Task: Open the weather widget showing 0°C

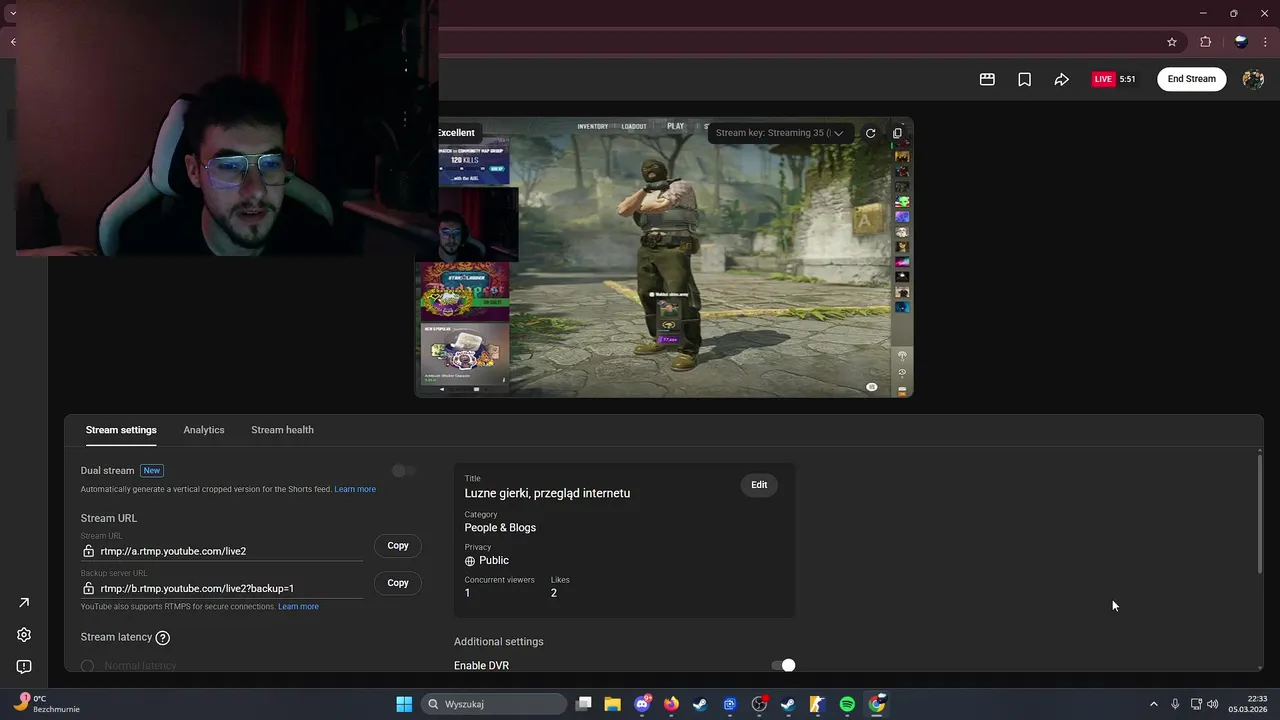Action: [45, 704]
